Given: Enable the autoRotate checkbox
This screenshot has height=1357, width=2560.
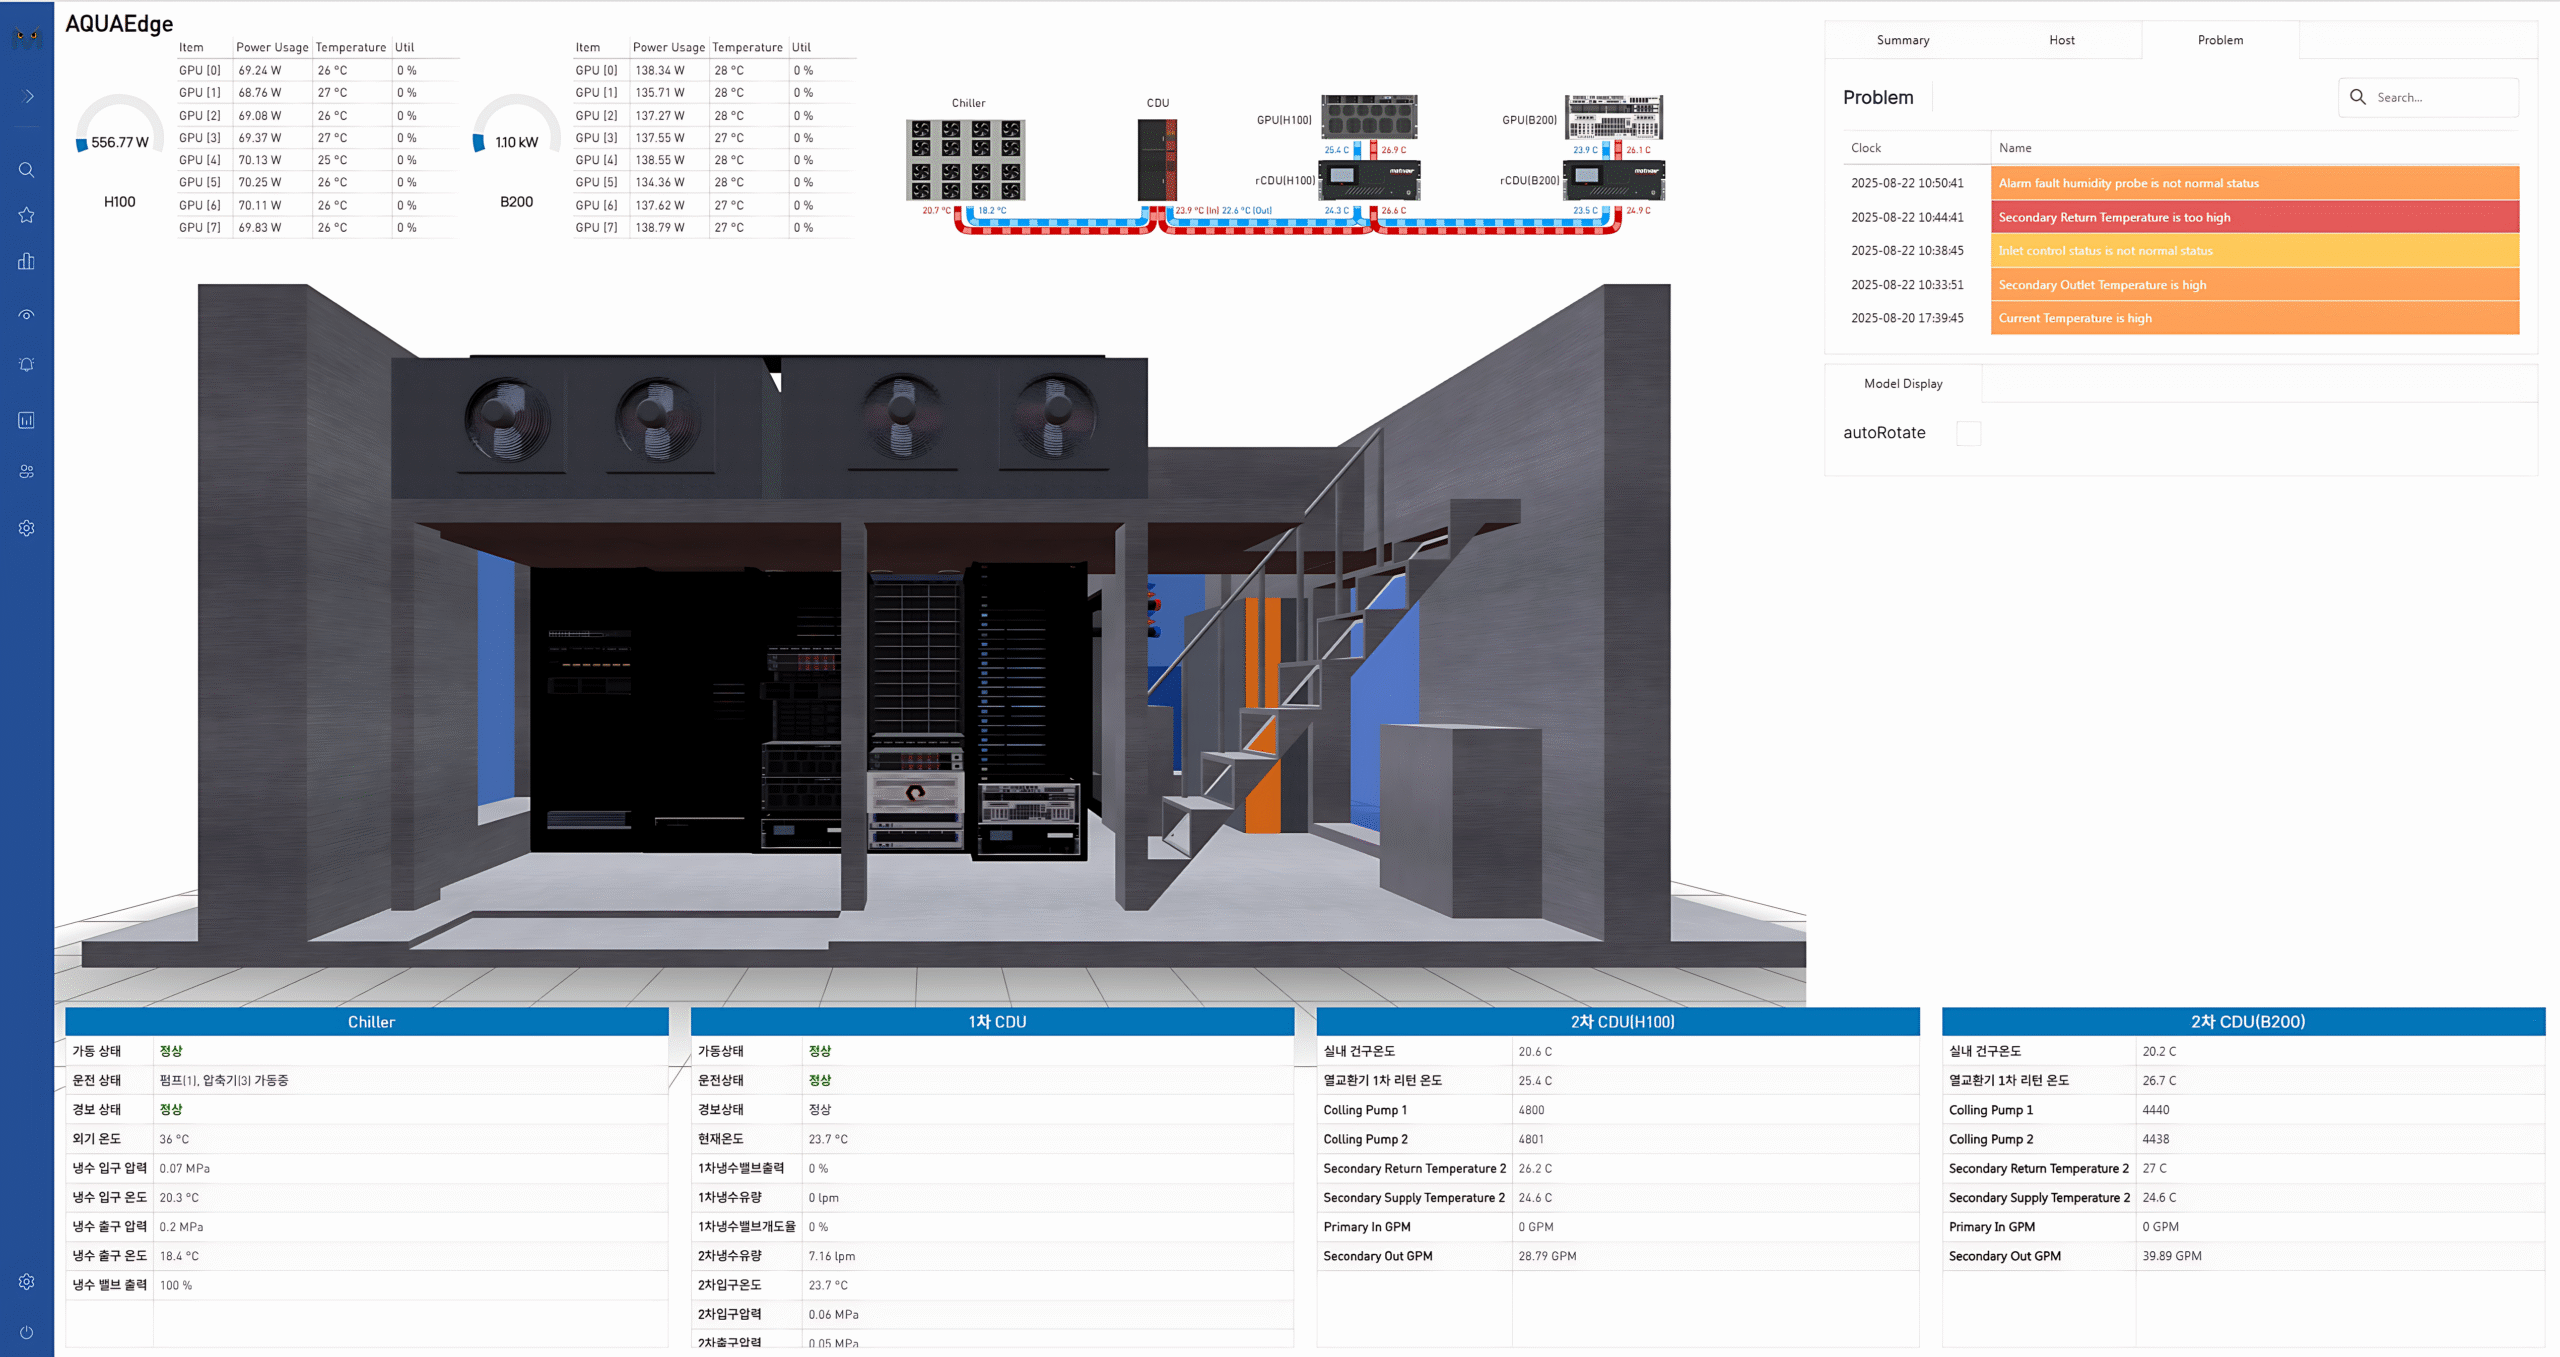Looking at the screenshot, I should coord(1967,433).
